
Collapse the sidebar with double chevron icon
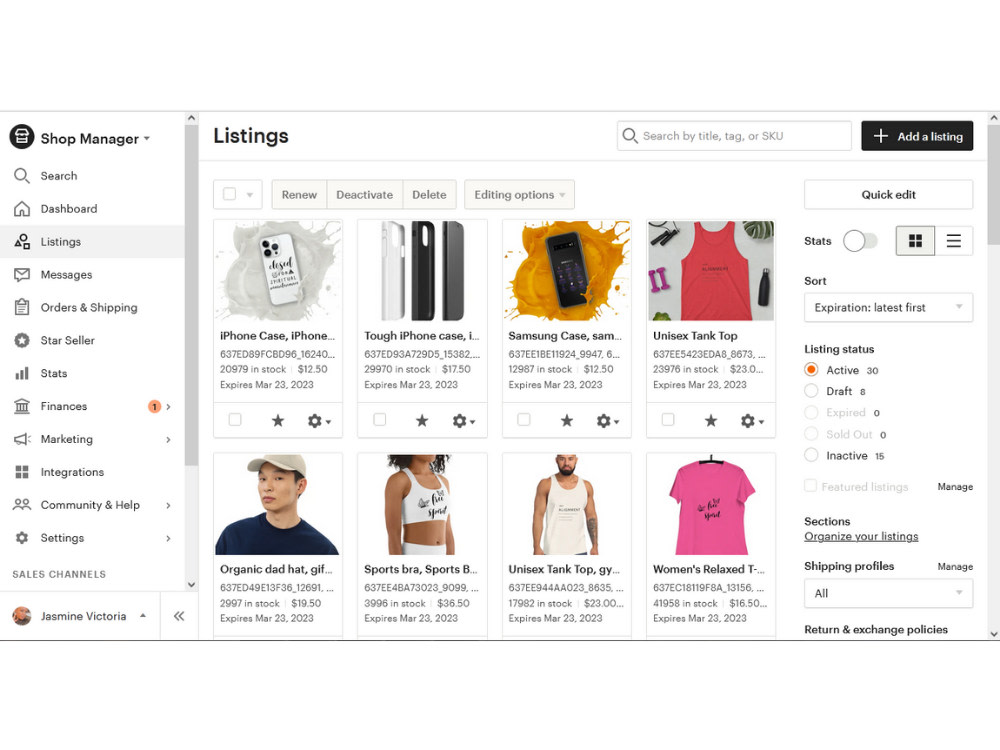point(179,616)
